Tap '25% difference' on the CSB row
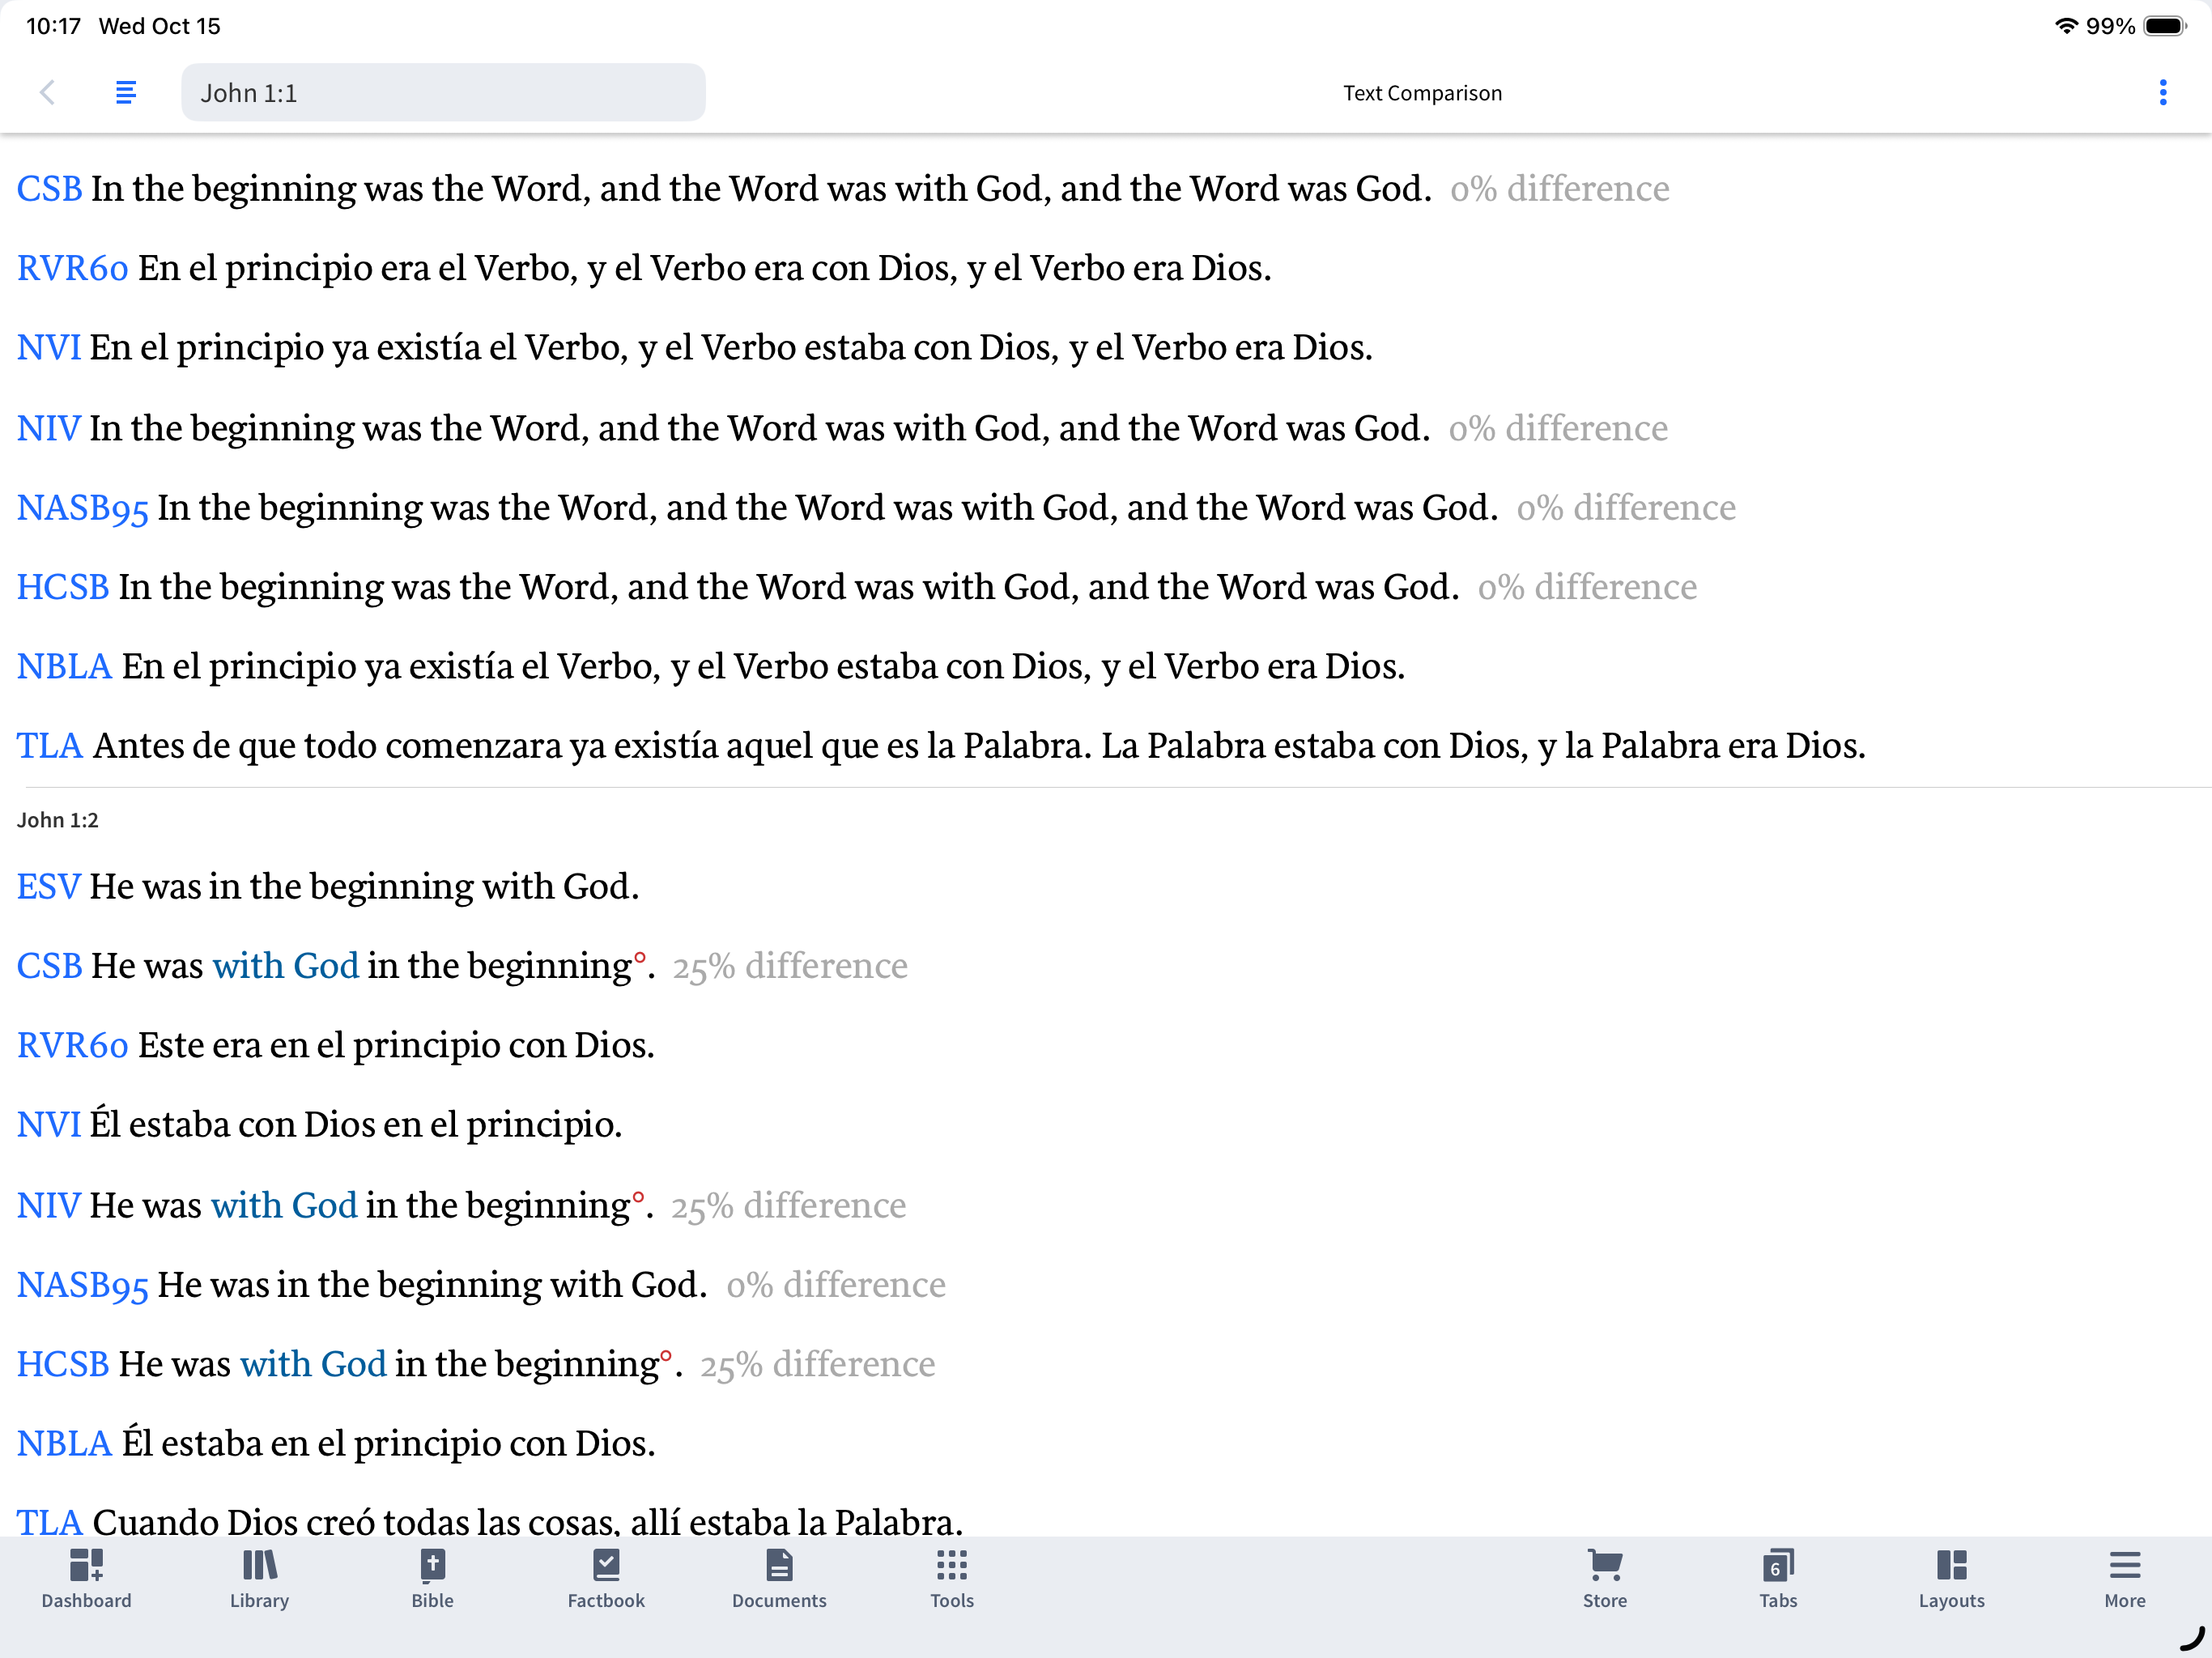Viewport: 2212px width, 1658px height. pyautogui.click(x=790, y=967)
